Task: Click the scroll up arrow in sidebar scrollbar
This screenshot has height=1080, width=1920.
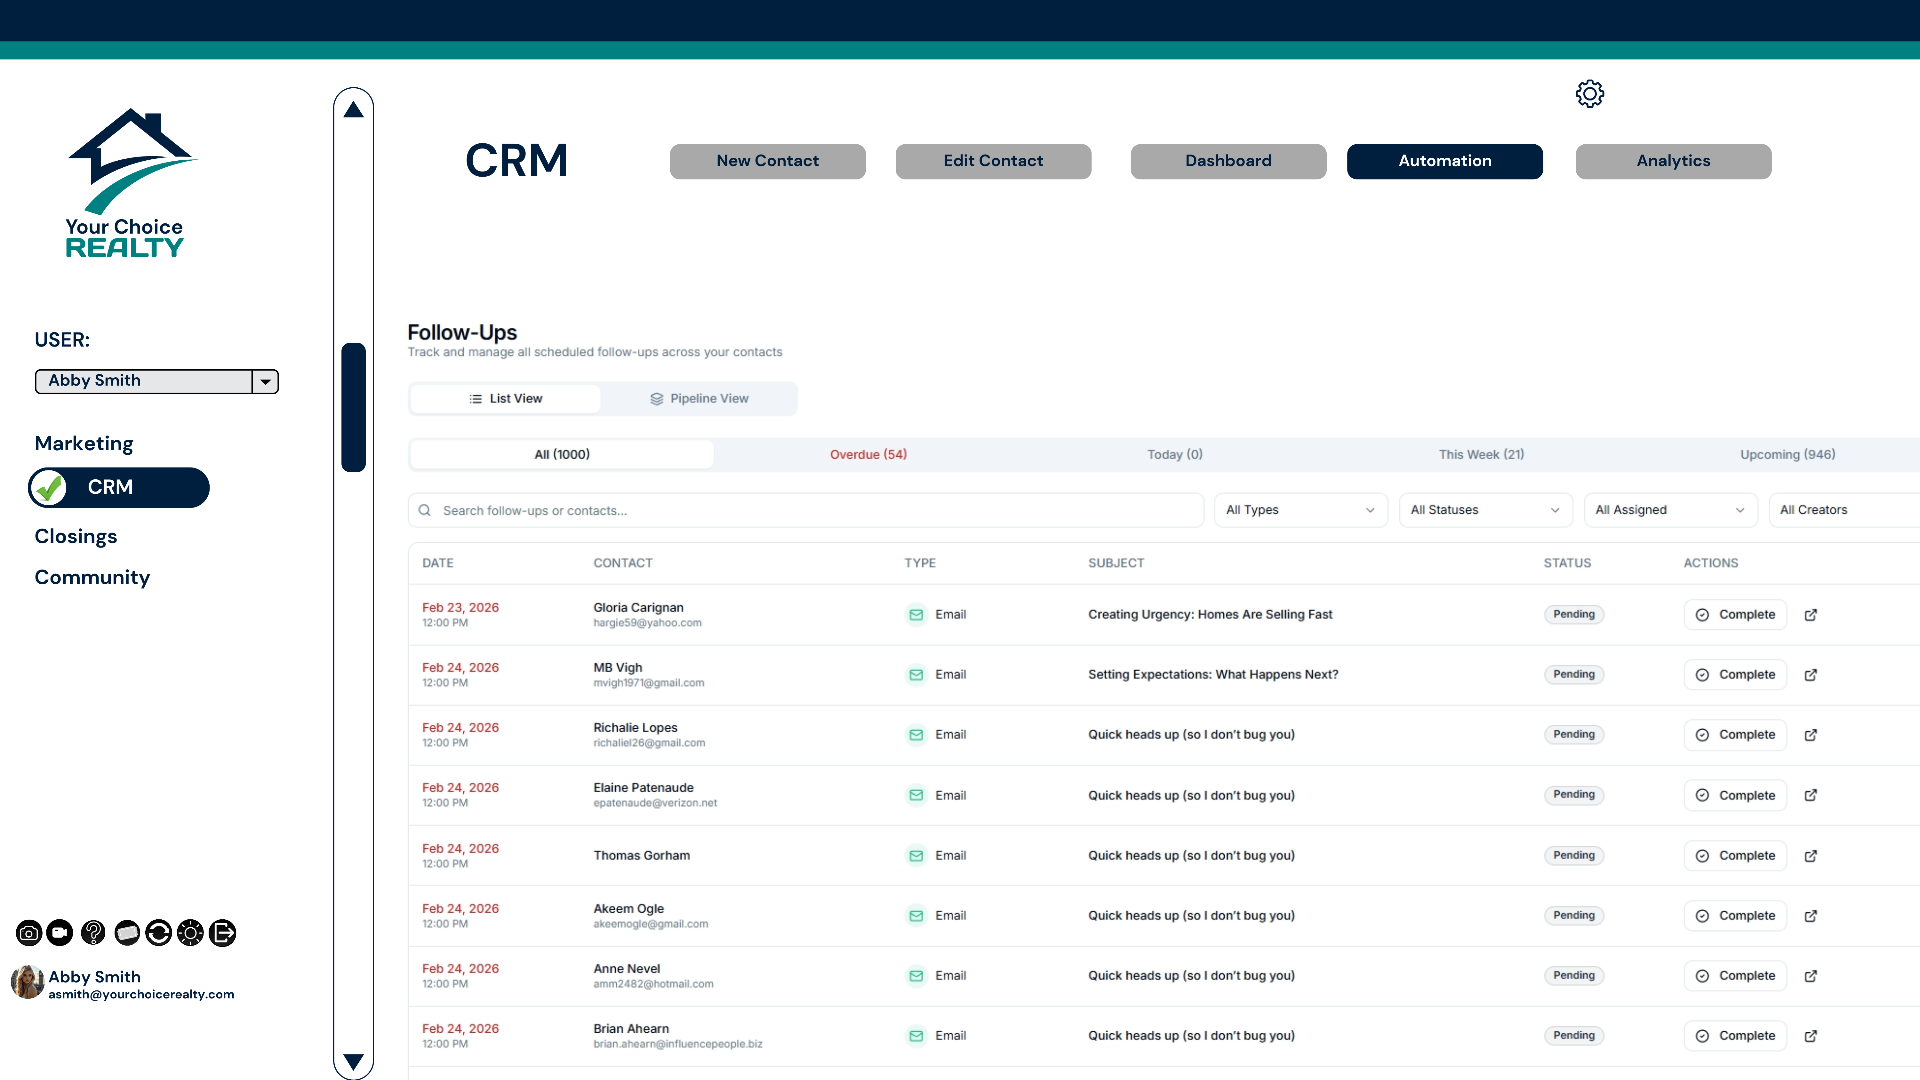Action: point(353,109)
